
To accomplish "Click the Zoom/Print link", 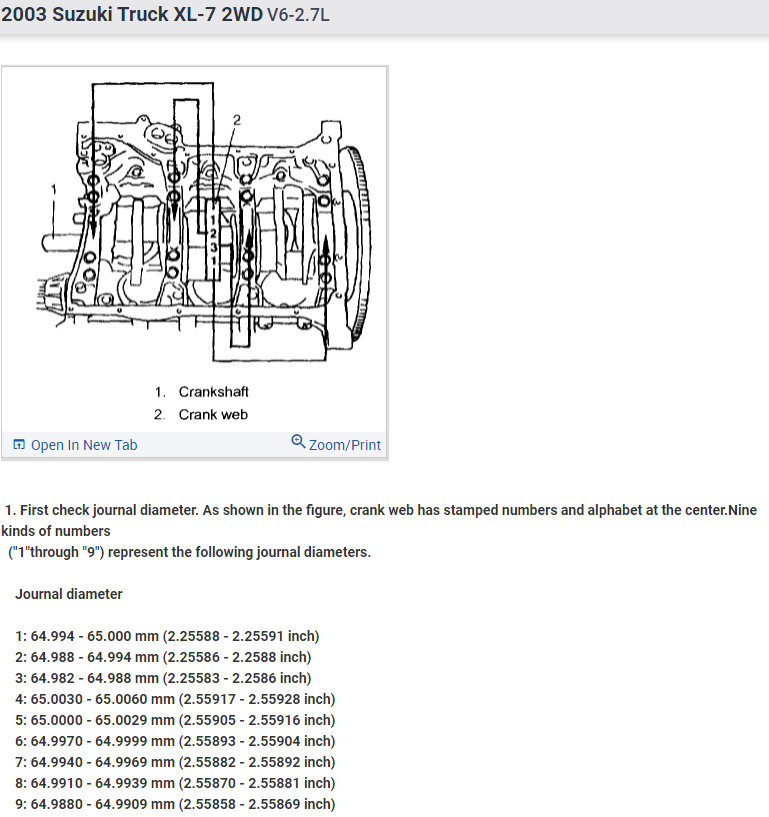I will pos(344,445).
